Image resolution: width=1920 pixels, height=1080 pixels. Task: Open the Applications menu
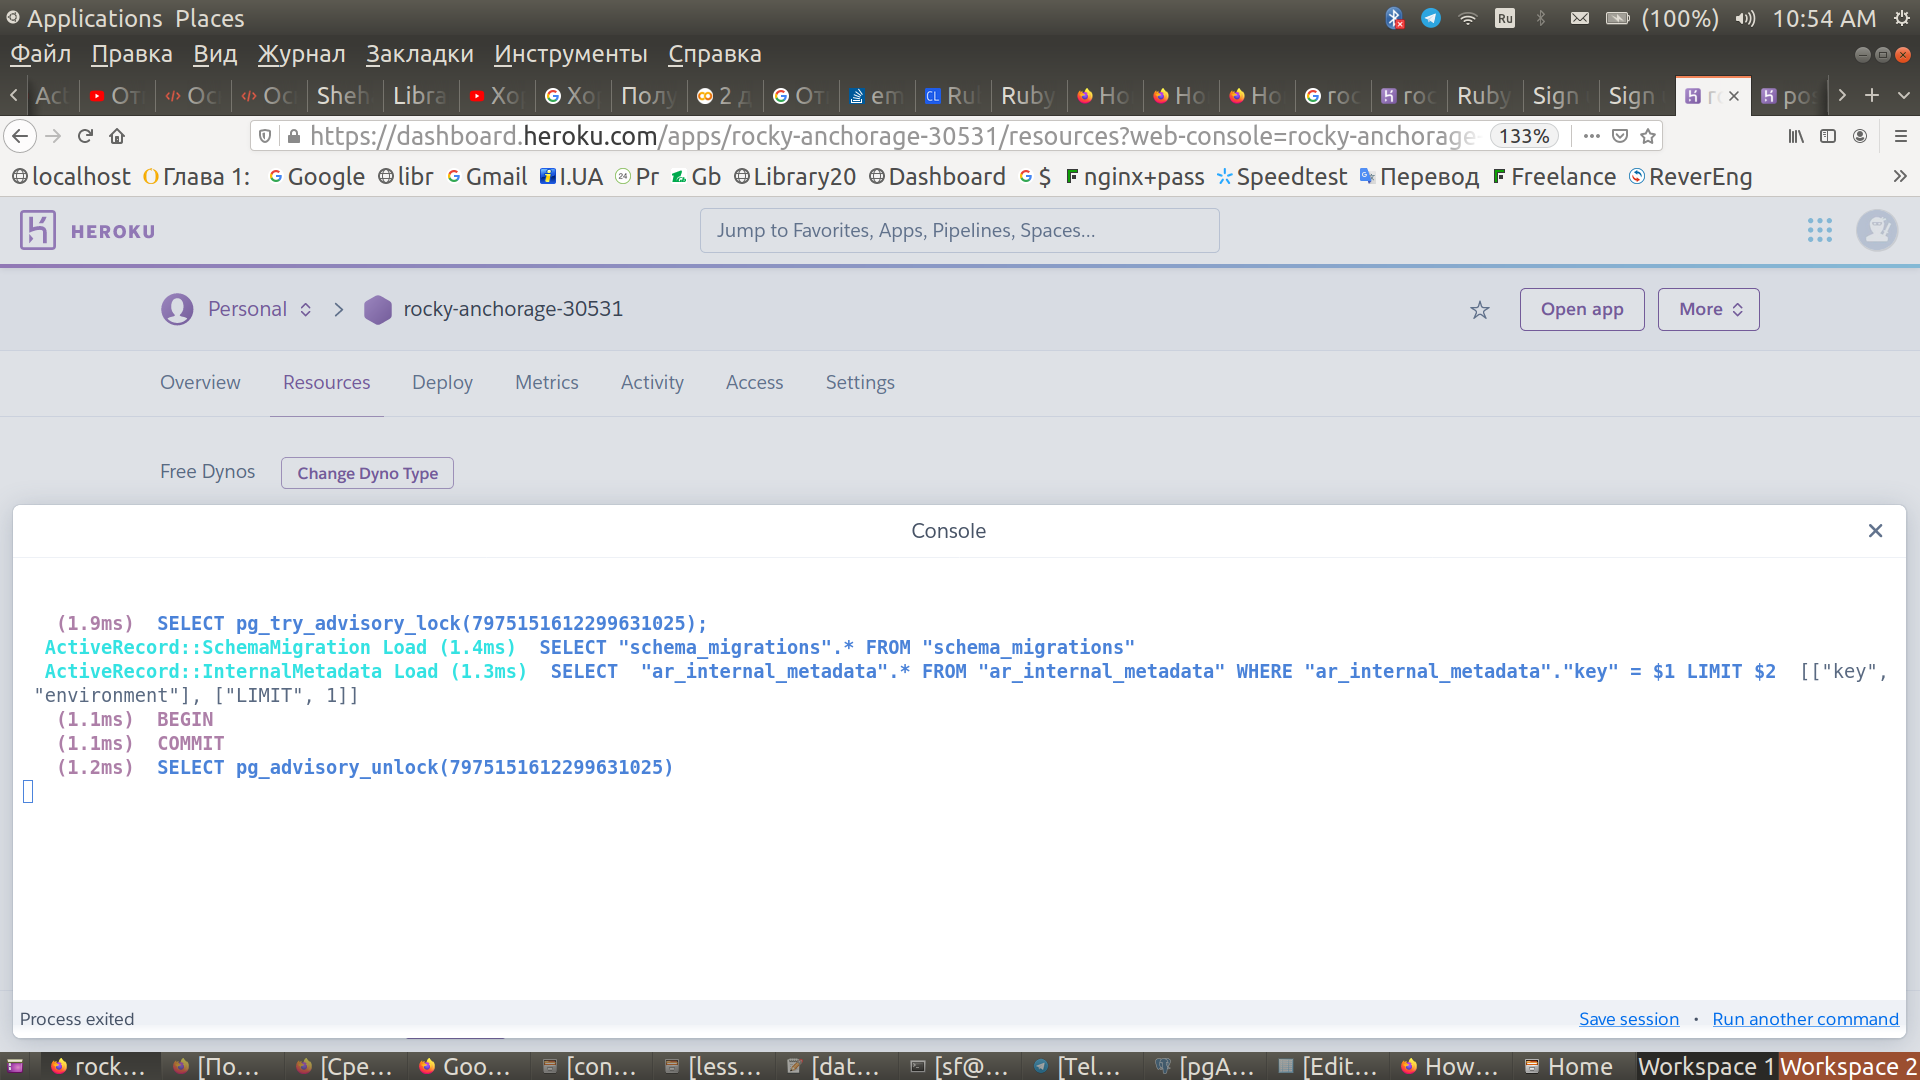pos(94,18)
